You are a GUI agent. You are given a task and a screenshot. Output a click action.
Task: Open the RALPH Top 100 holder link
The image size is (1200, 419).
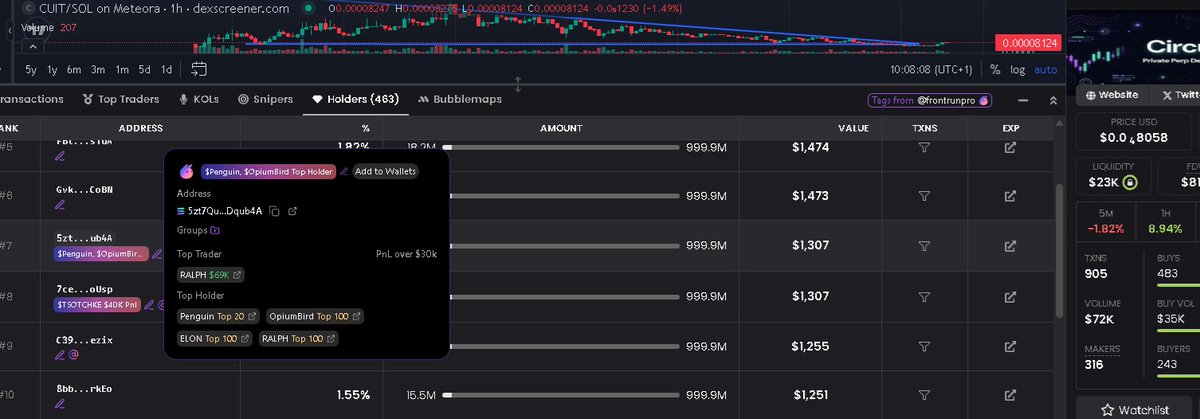point(298,339)
